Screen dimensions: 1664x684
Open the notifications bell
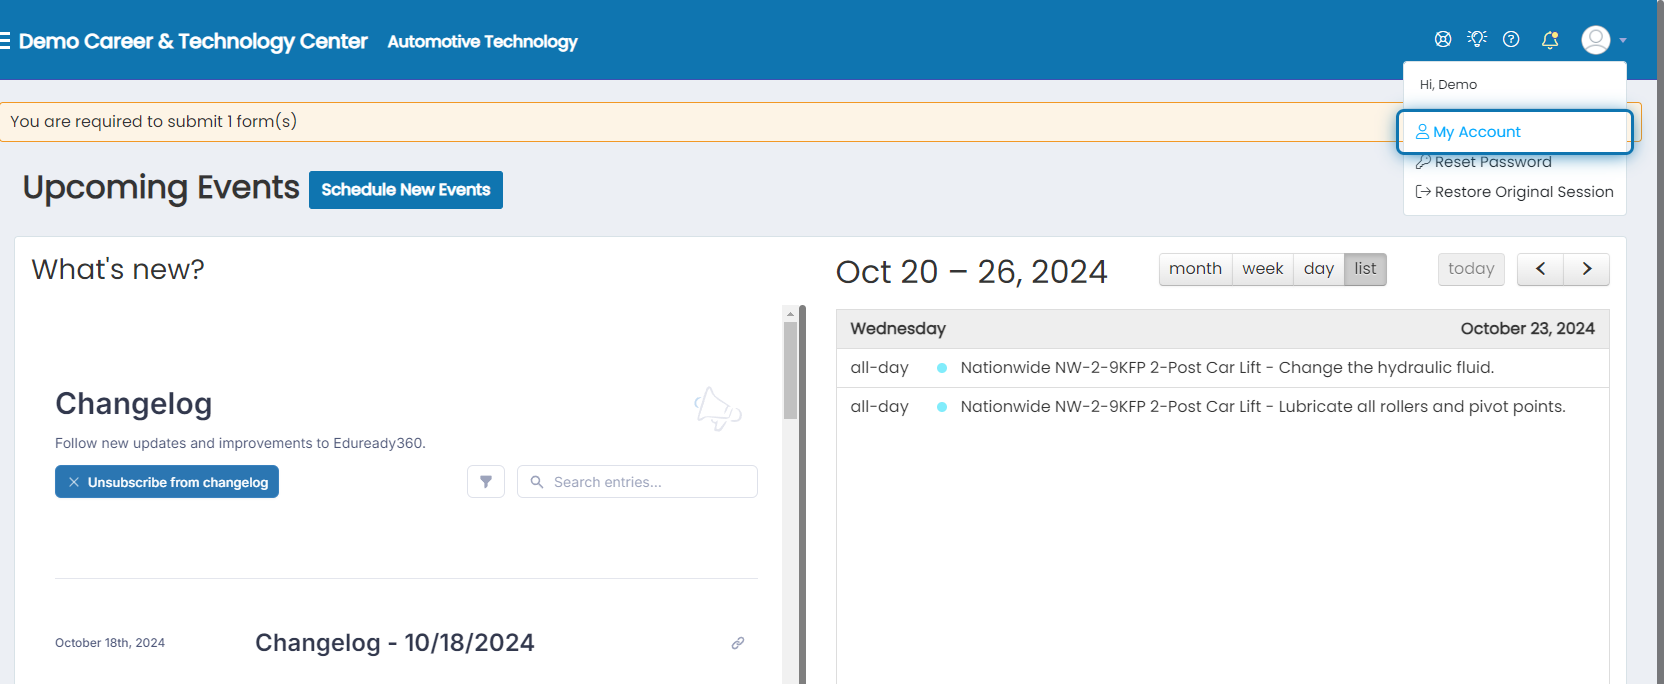[x=1550, y=40]
